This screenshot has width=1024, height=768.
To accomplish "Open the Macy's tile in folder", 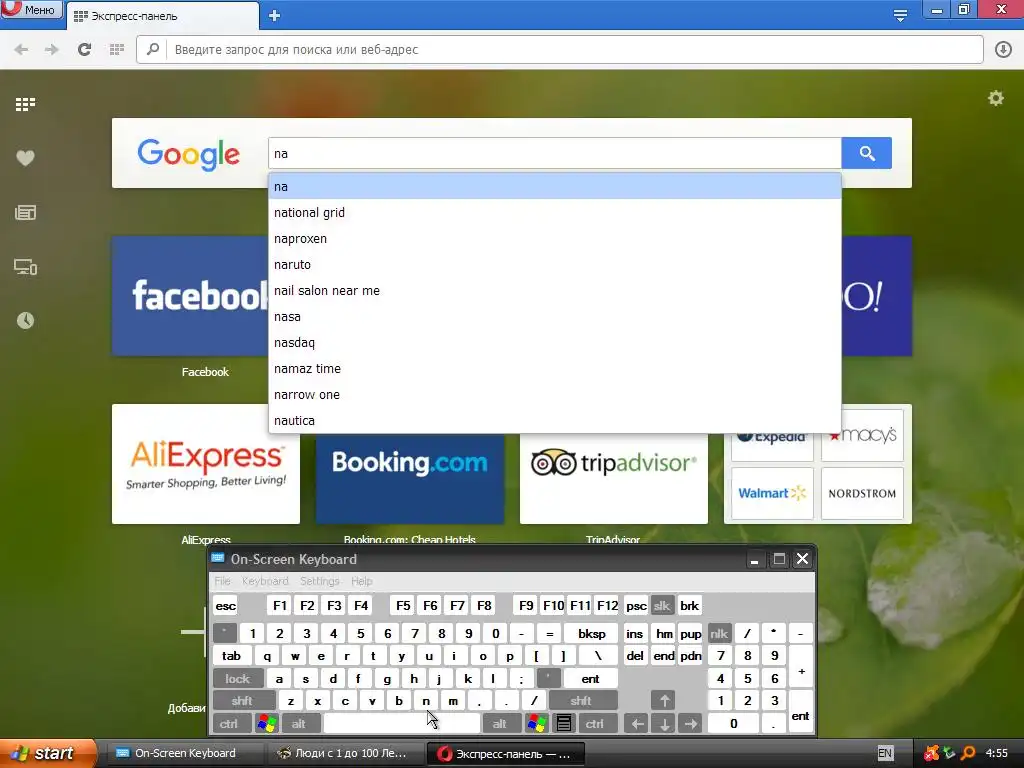I will pyautogui.click(x=862, y=436).
